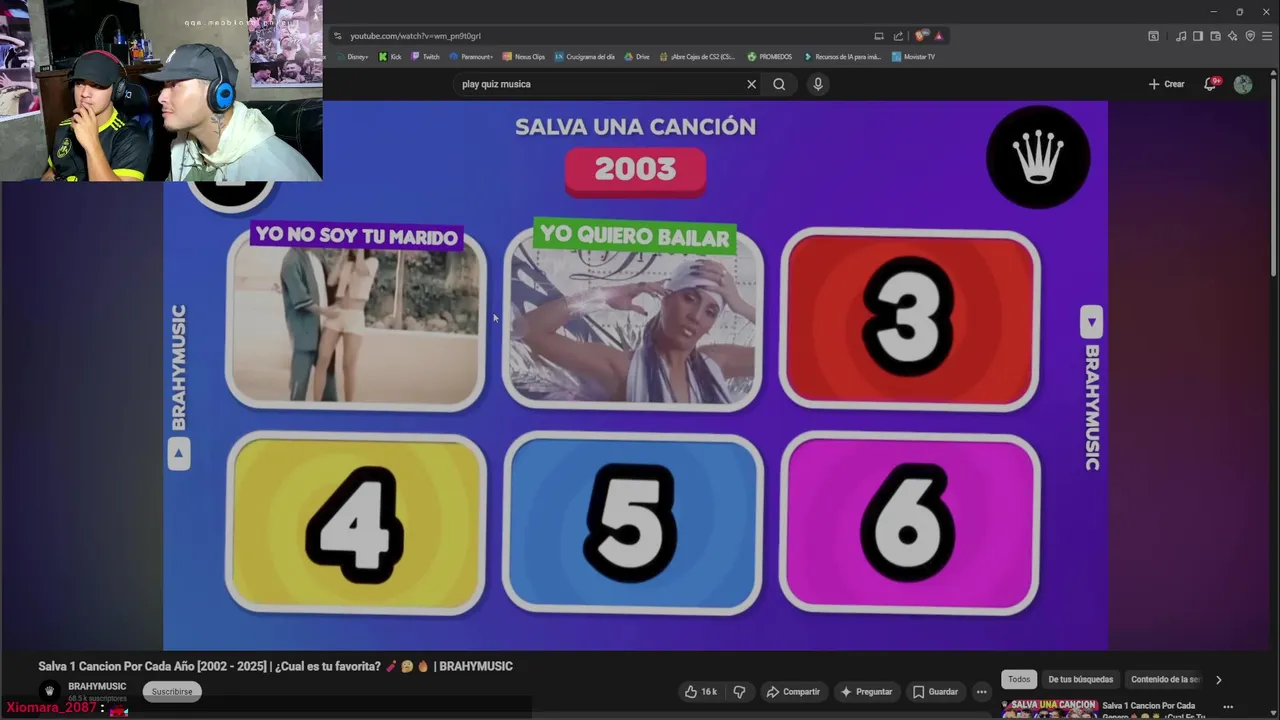Click the share page icon in address bar
The height and width of the screenshot is (720, 1280).
click(898, 36)
